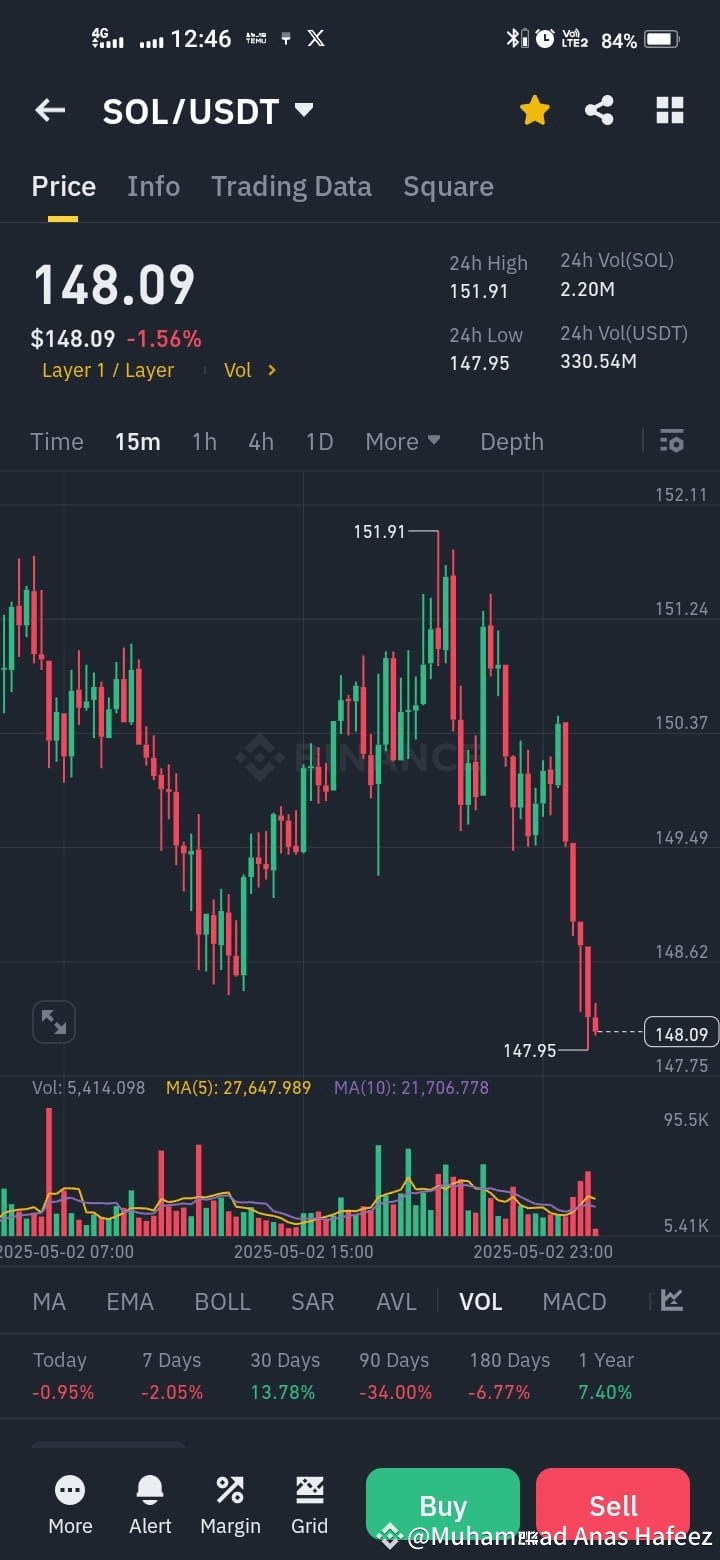Select the MA(5) volume average line label
The height and width of the screenshot is (1560, 720).
coord(238,1087)
